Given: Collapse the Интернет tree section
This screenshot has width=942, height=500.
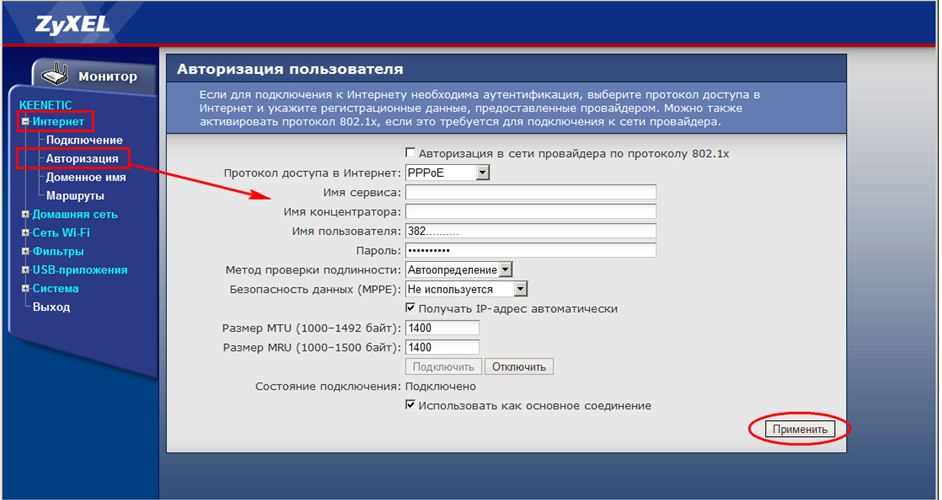Looking at the screenshot, I should tap(25, 122).
